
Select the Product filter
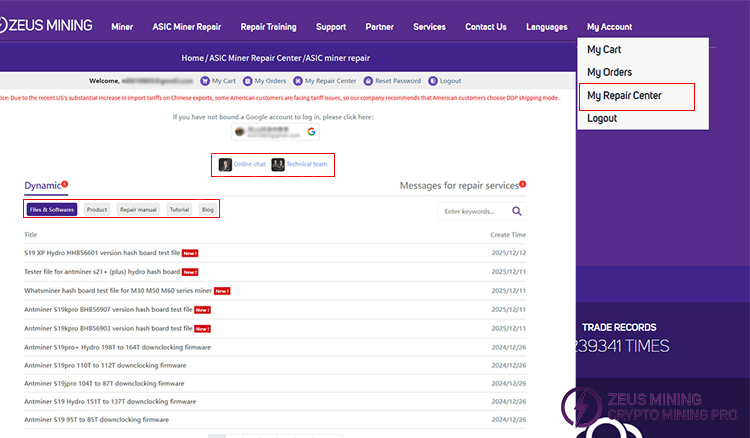click(97, 209)
